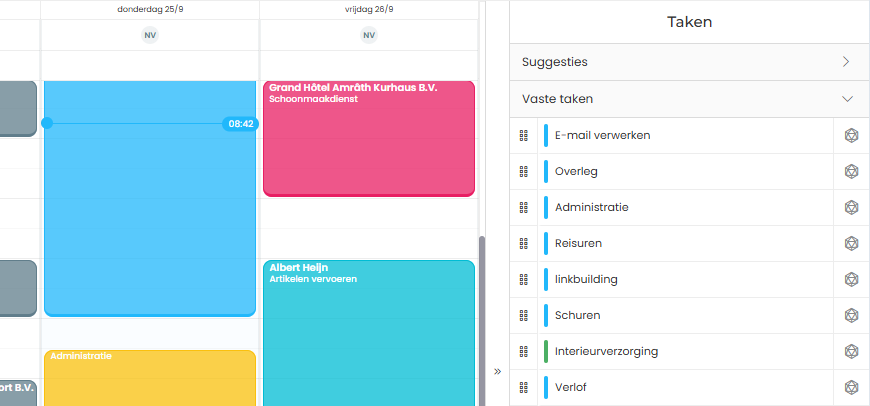Click the polyhedron icon next to Overleg
The width and height of the screenshot is (870, 406).
[x=851, y=172]
